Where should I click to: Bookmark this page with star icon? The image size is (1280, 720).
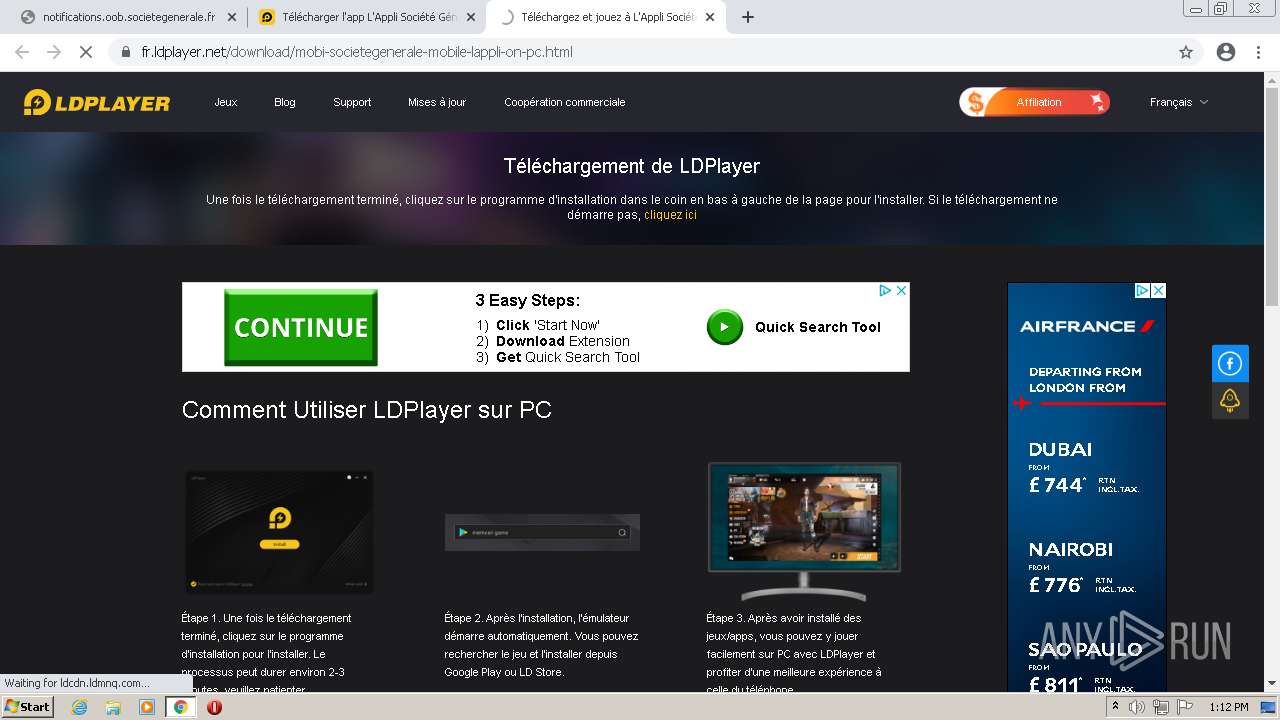point(1186,52)
